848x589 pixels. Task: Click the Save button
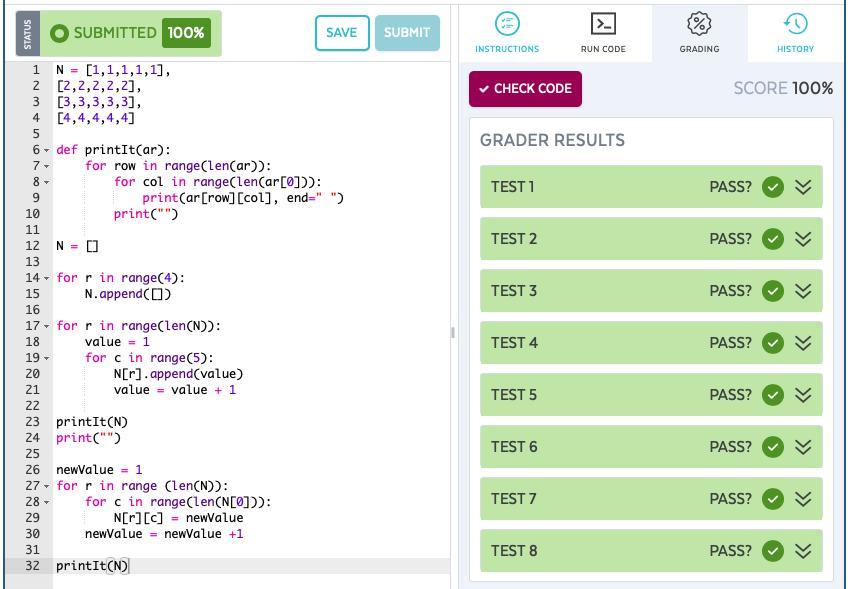pos(341,33)
